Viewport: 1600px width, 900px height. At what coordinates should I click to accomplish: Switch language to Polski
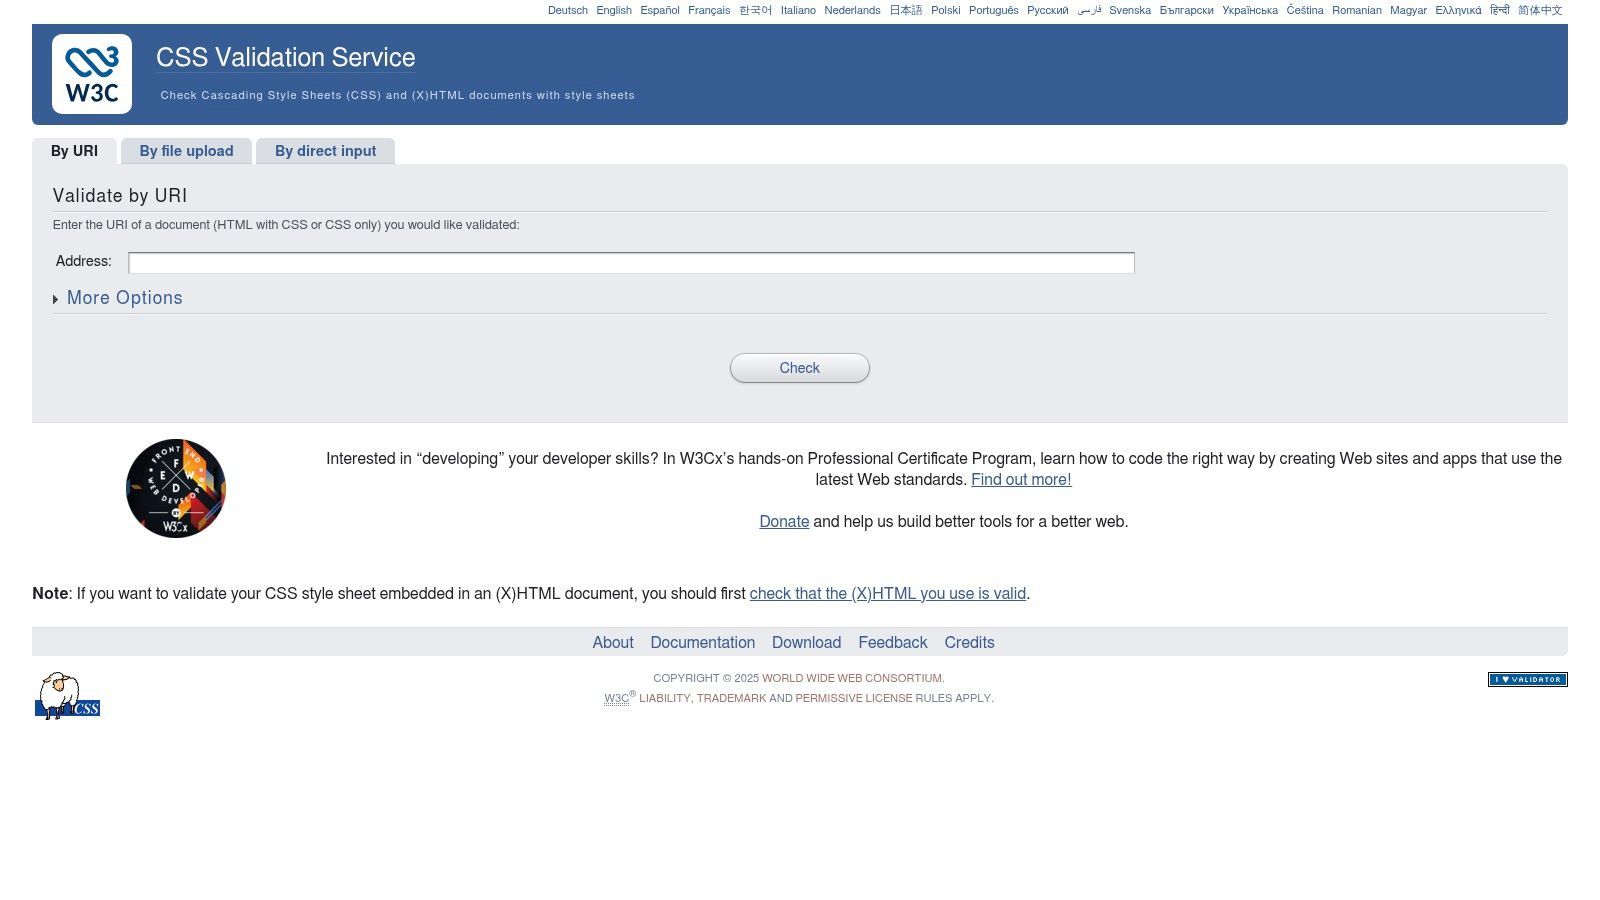click(x=945, y=10)
